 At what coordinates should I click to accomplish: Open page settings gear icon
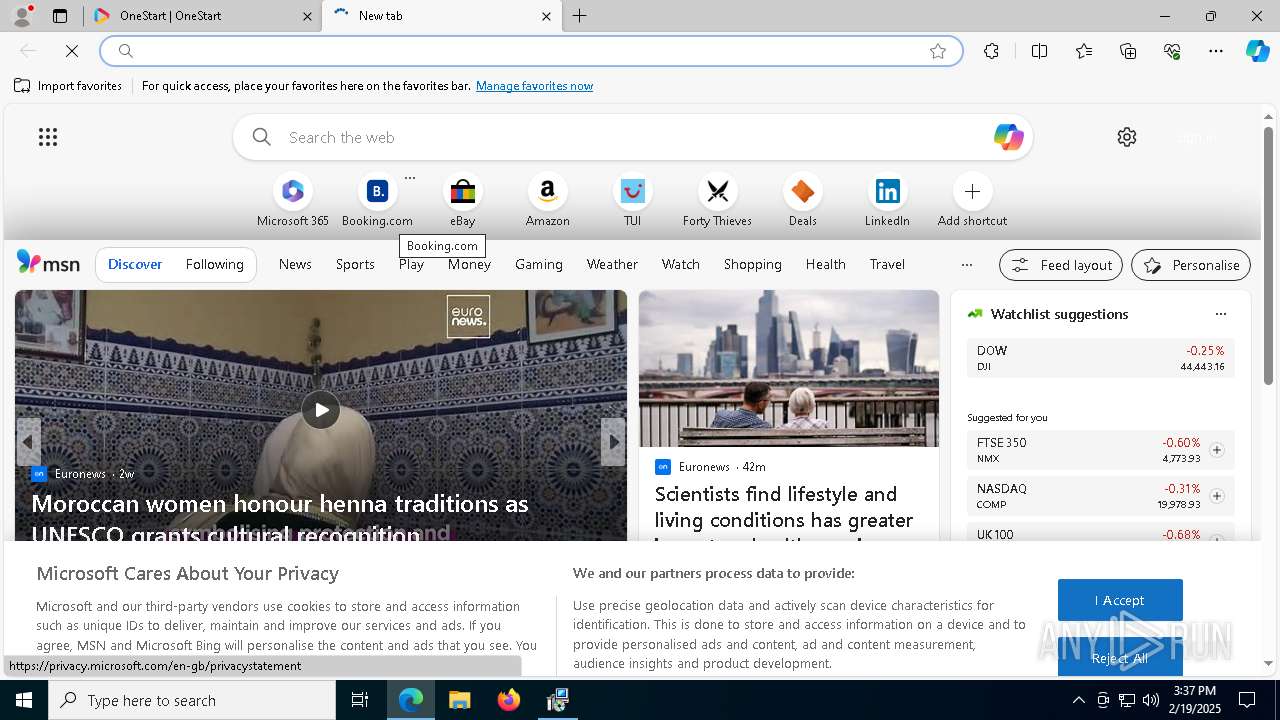tap(1127, 137)
